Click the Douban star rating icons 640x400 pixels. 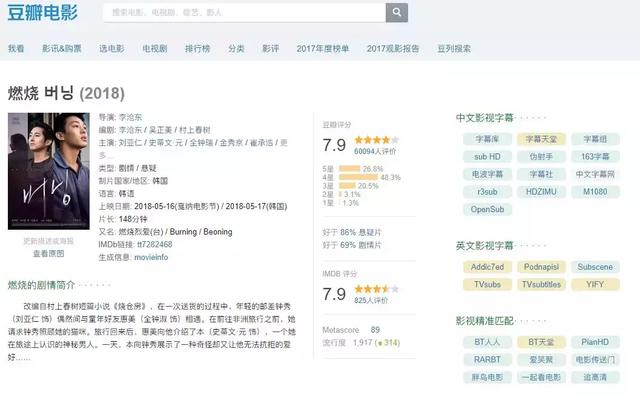(x=376, y=140)
